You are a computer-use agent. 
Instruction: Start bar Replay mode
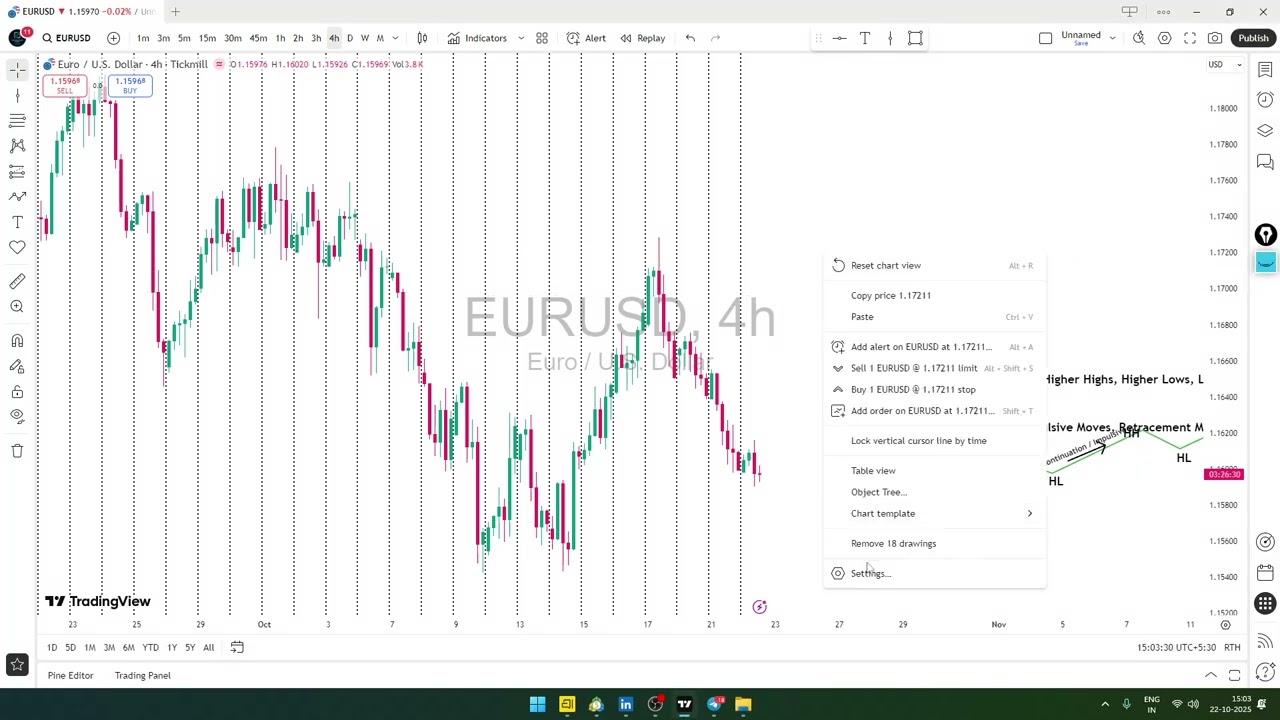pyautogui.click(x=642, y=38)
